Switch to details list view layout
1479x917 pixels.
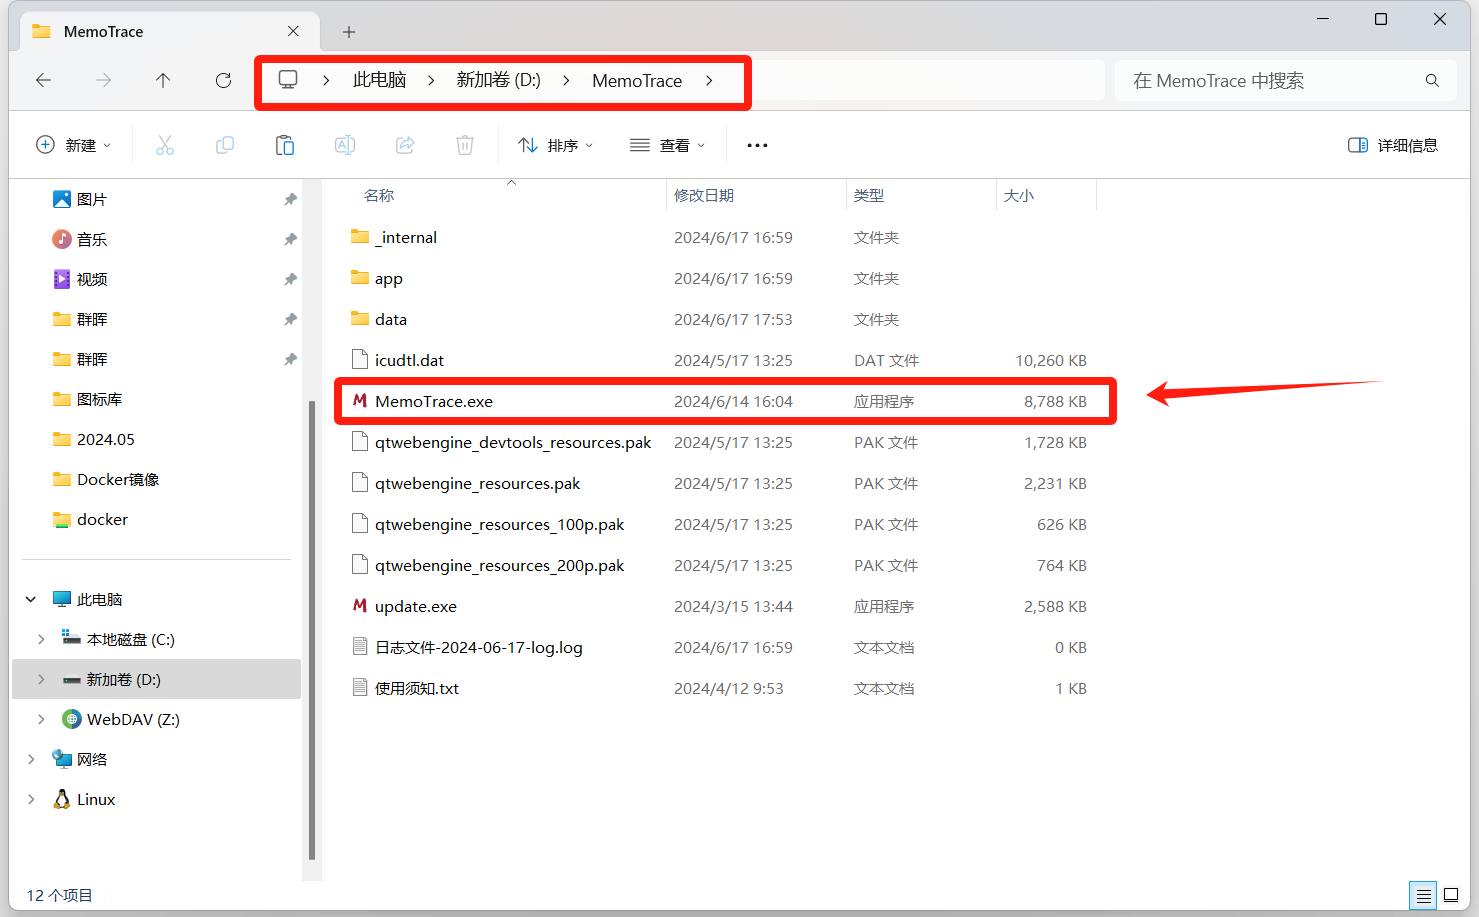(1423, 895)
